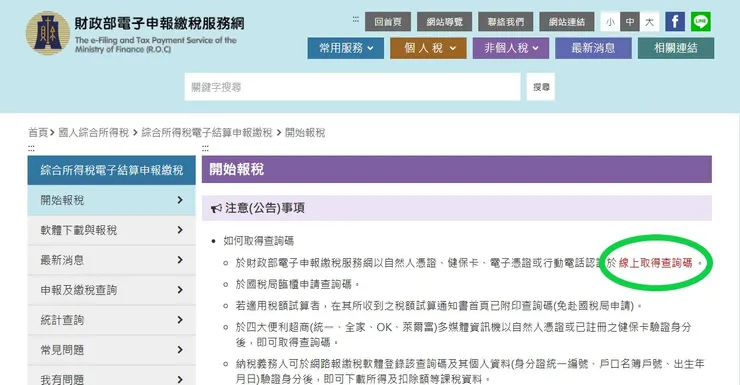
Task: Click chevron arrow on 統計查詢 row
Action: pyautogui.click(x=180, y=320)
